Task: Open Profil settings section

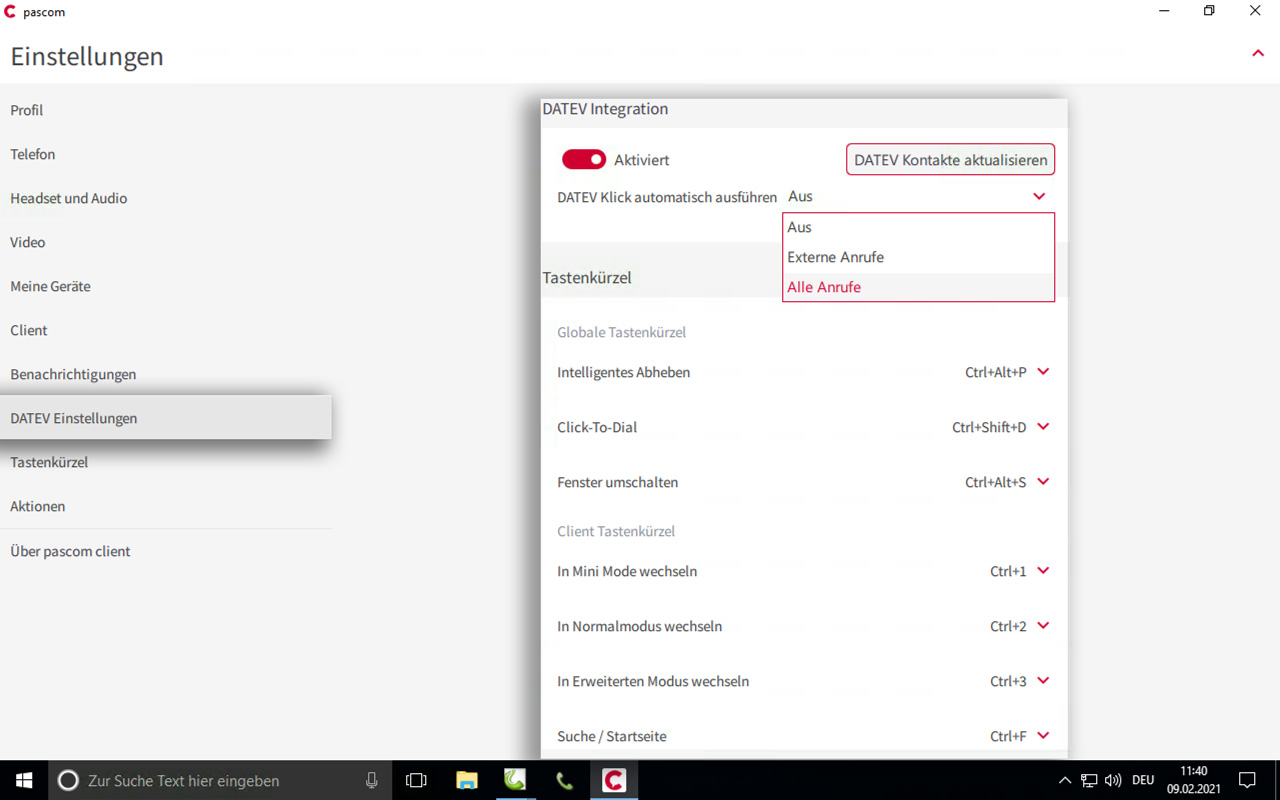Action: [166, 110]
